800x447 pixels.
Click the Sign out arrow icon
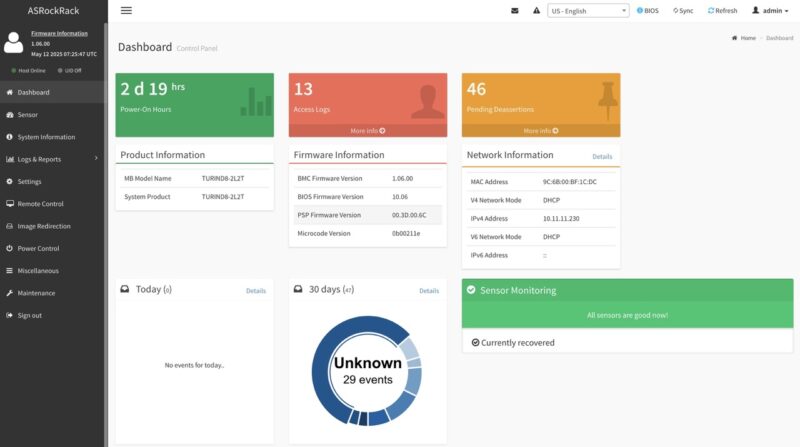[10, 315]
